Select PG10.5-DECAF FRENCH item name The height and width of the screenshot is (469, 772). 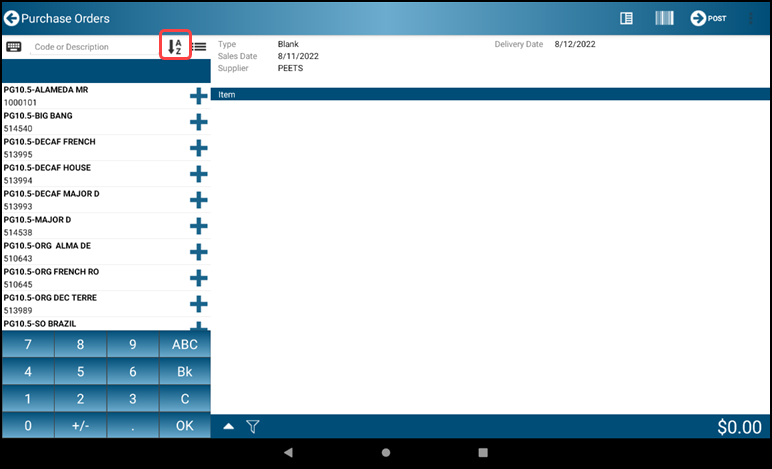(50, 142)
